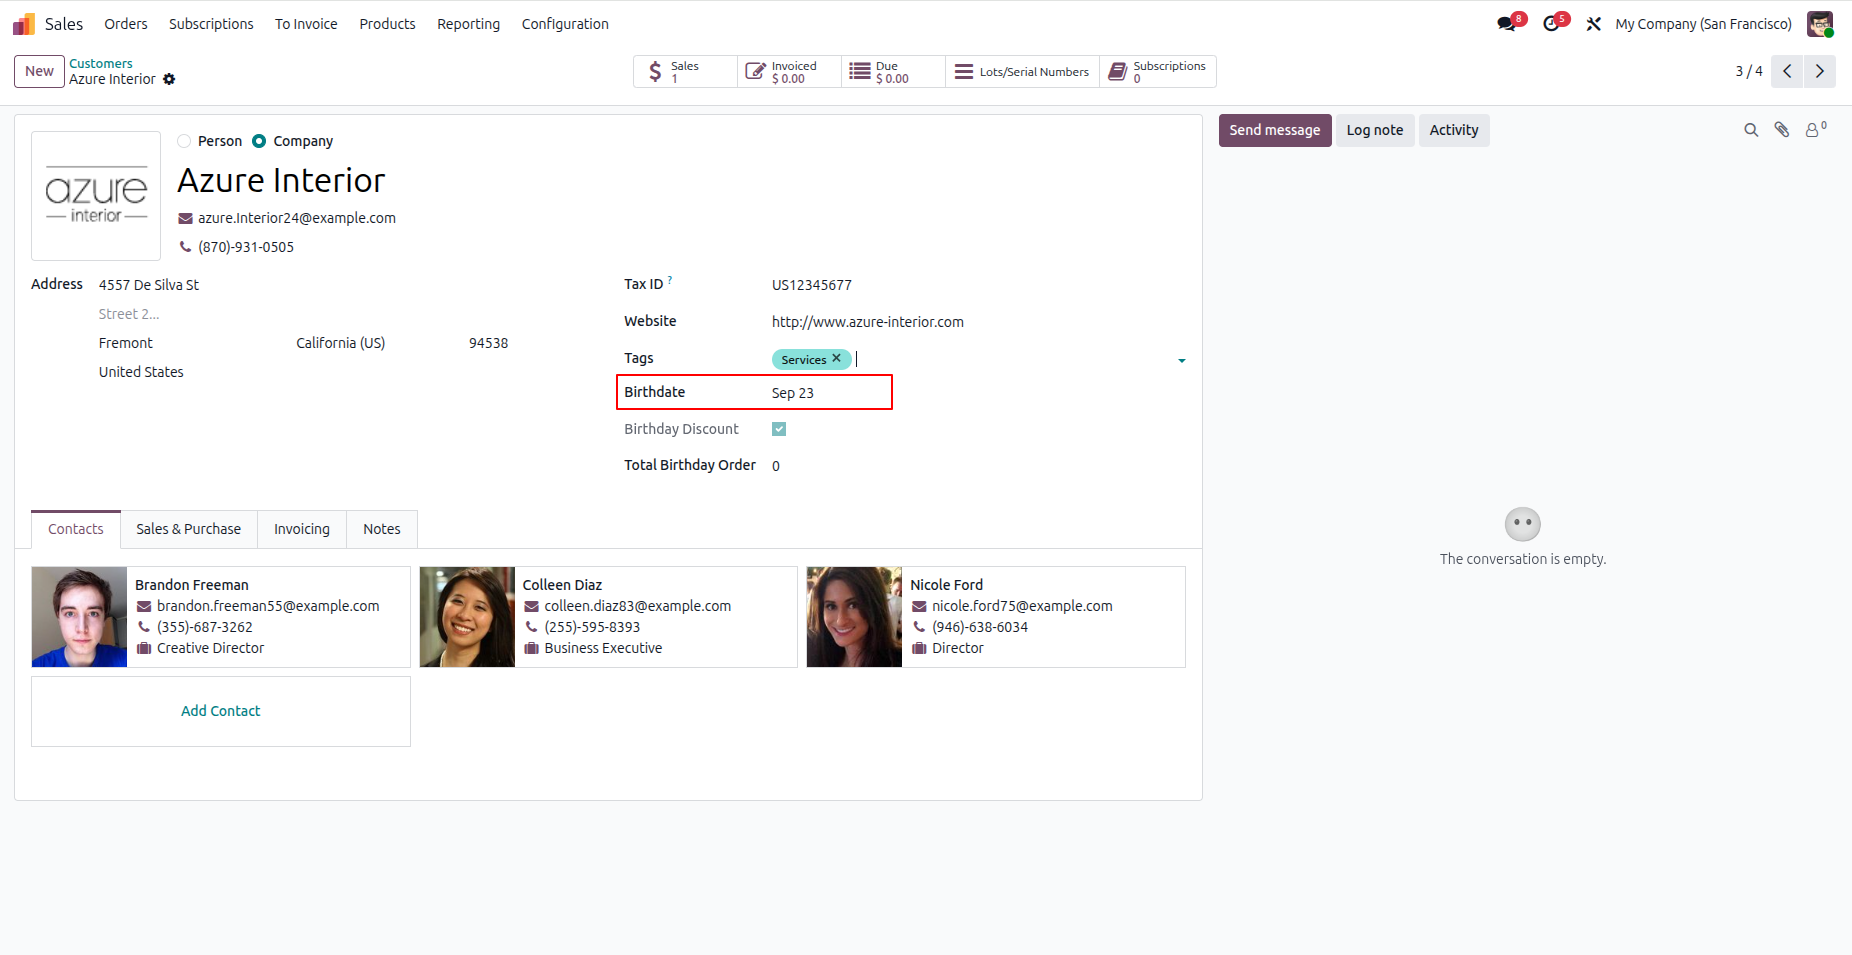This screenshot has height=955, width=1852.
Task: Click the 3 / 4 pager counter
Action: coord(1749,71)
